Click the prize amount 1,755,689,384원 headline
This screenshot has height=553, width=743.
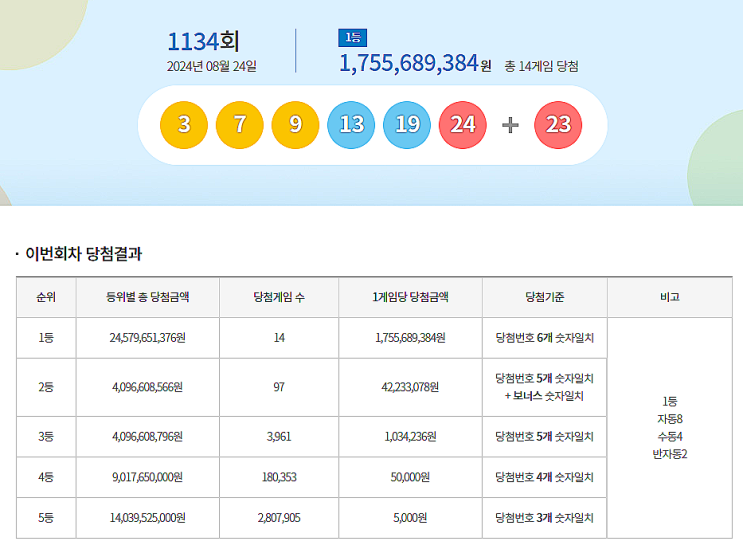pos(415,63)
